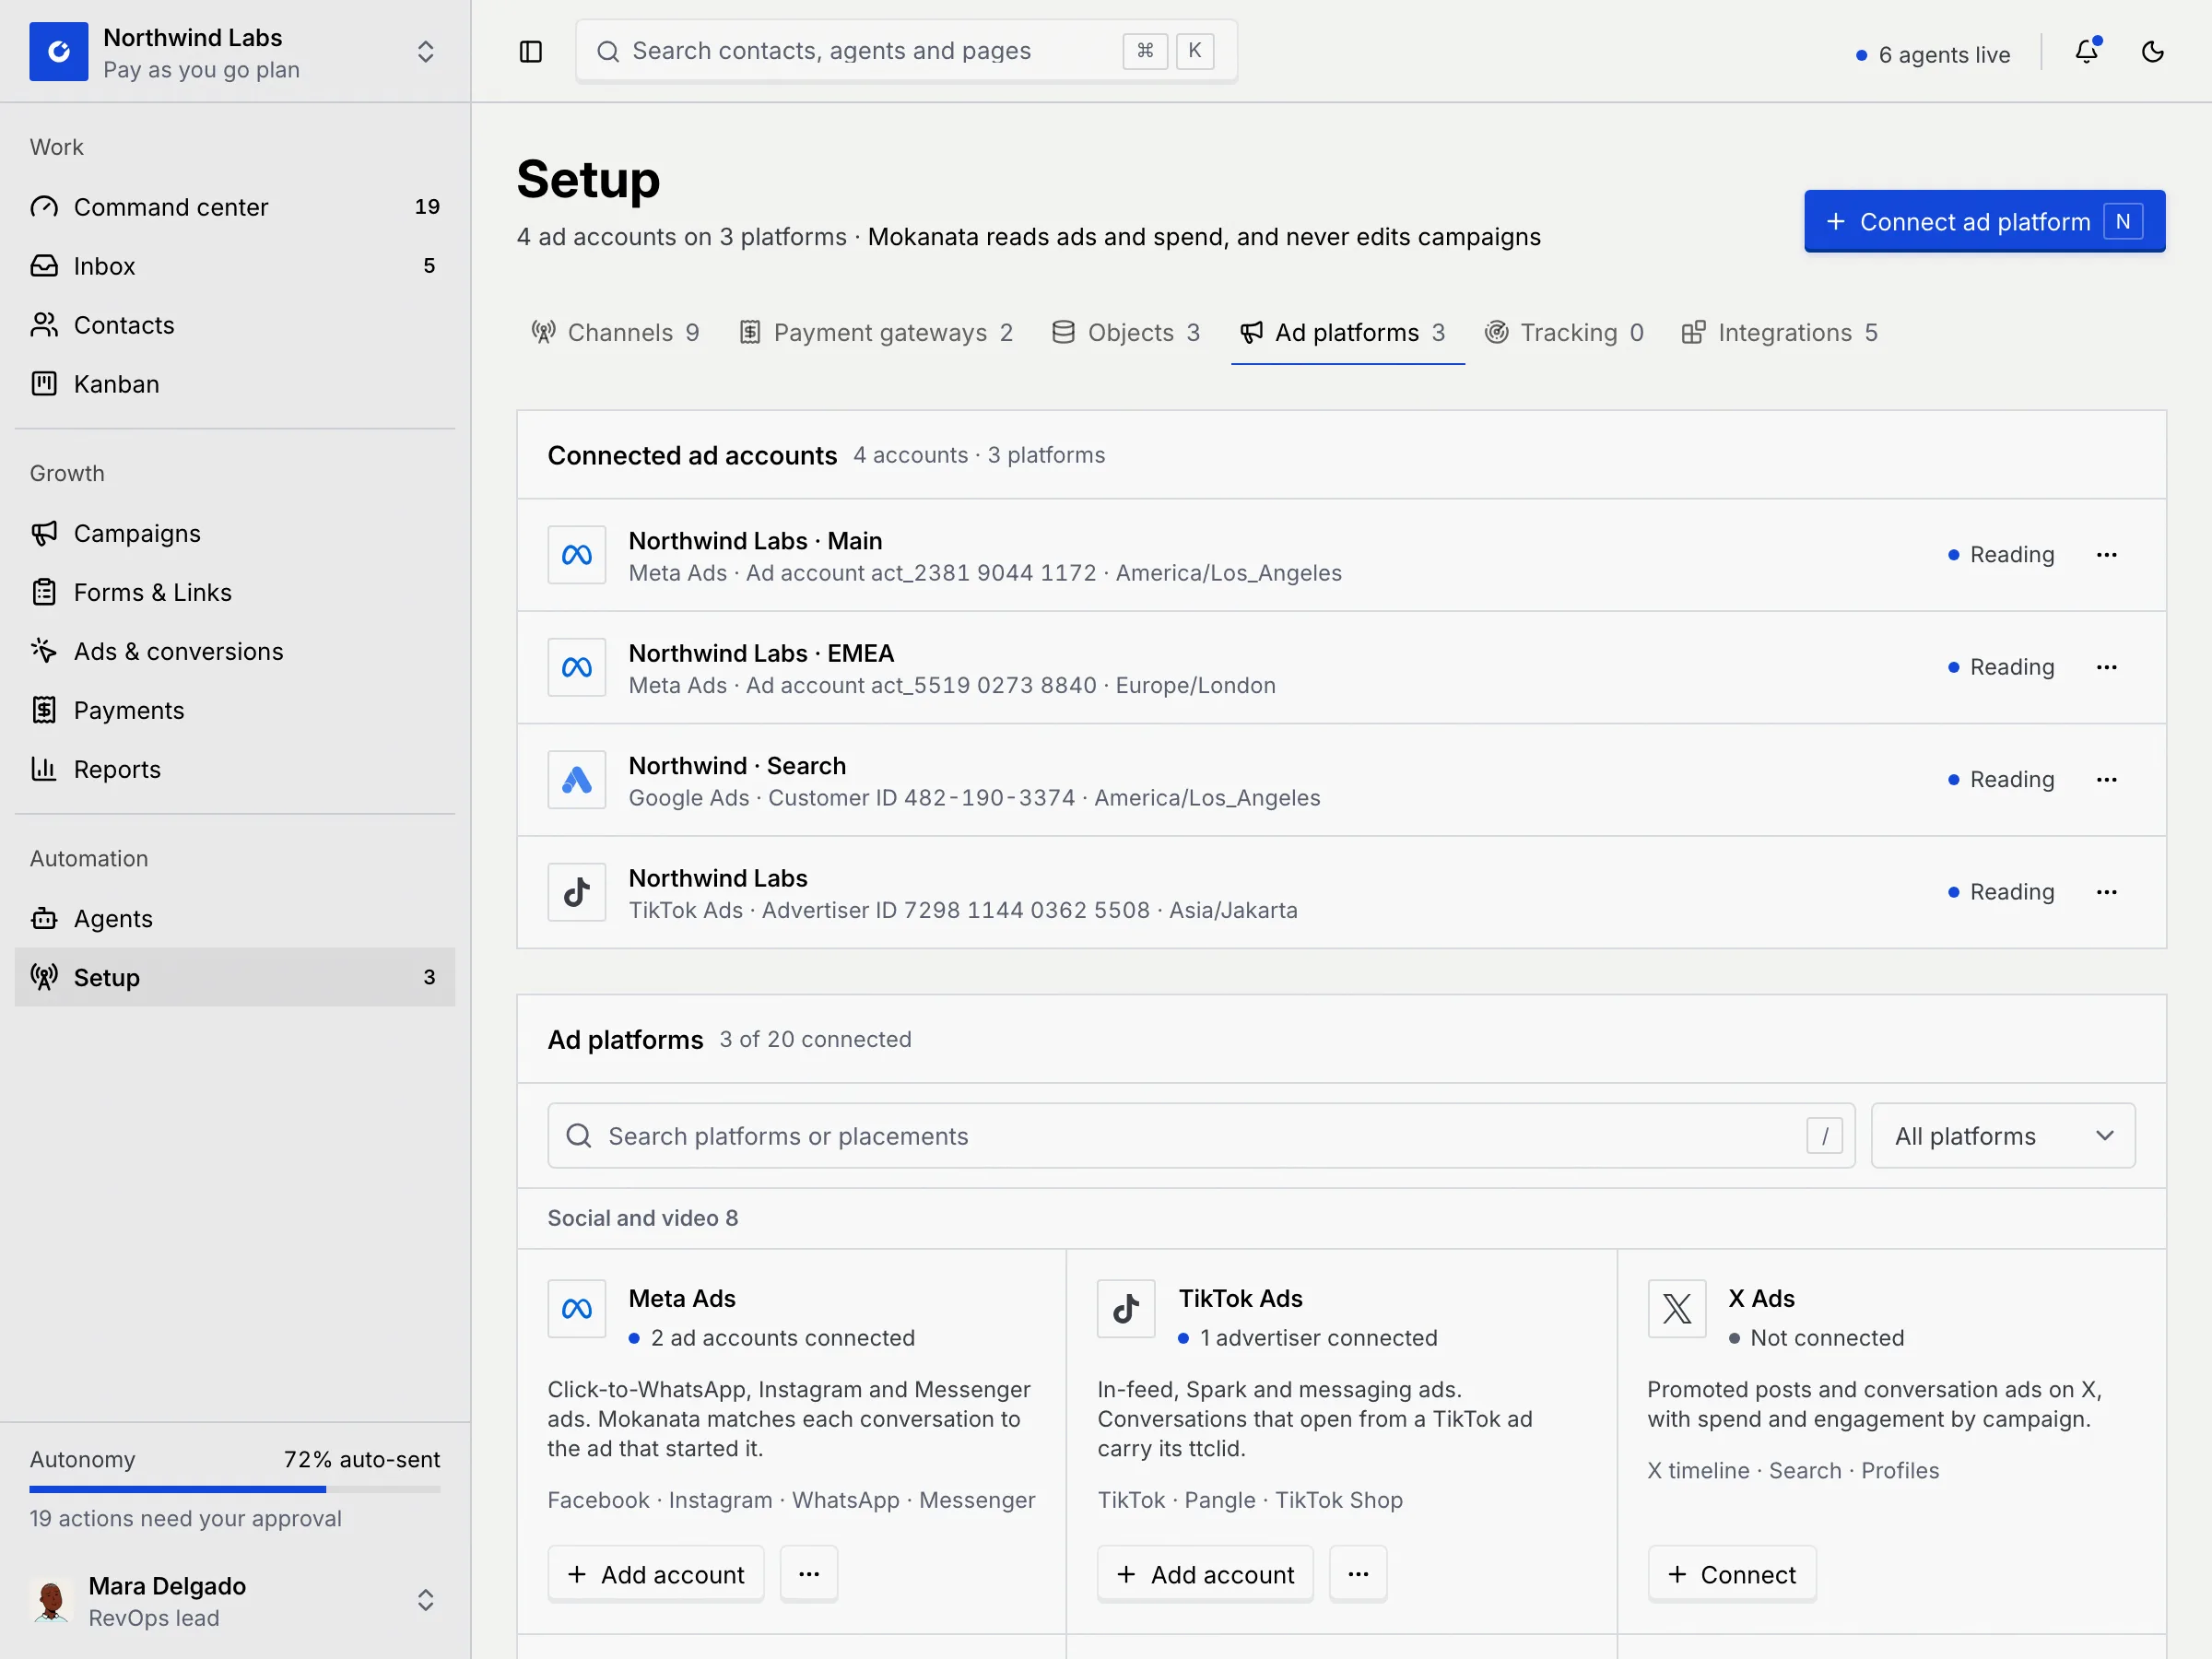This screenshot has height=1659, width=2212.
Task: Click the Meta Ads platform card logo
Action: [x=577, y=1308]
